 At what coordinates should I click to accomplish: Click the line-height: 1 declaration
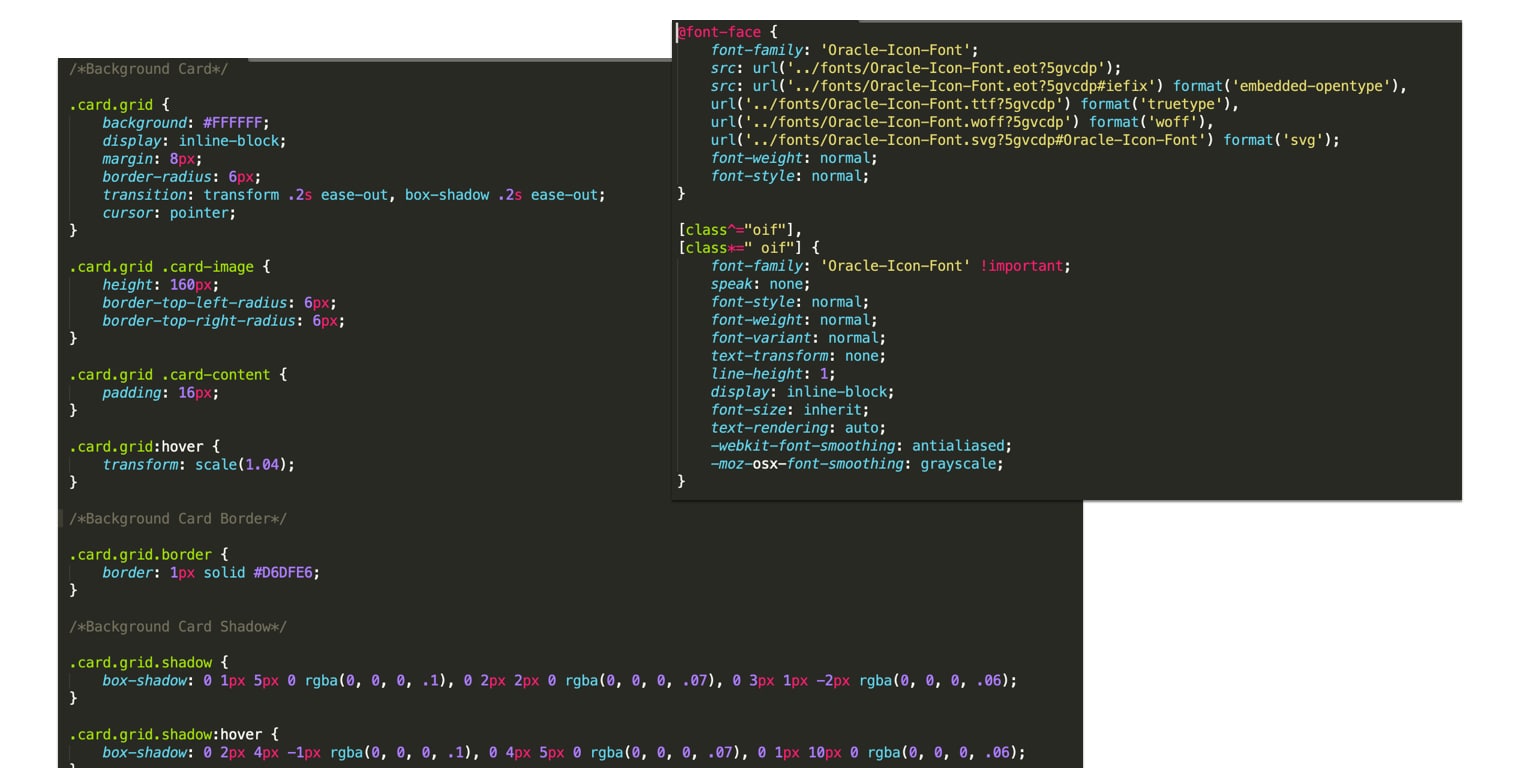pos(773,375)
